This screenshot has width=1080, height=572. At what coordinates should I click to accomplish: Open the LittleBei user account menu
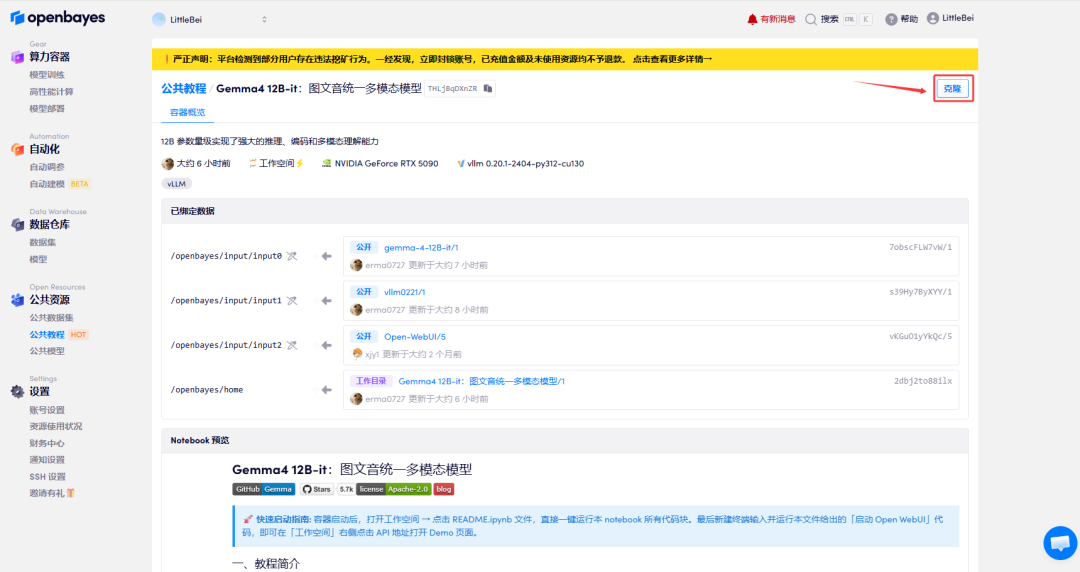[x=951, y=19]
